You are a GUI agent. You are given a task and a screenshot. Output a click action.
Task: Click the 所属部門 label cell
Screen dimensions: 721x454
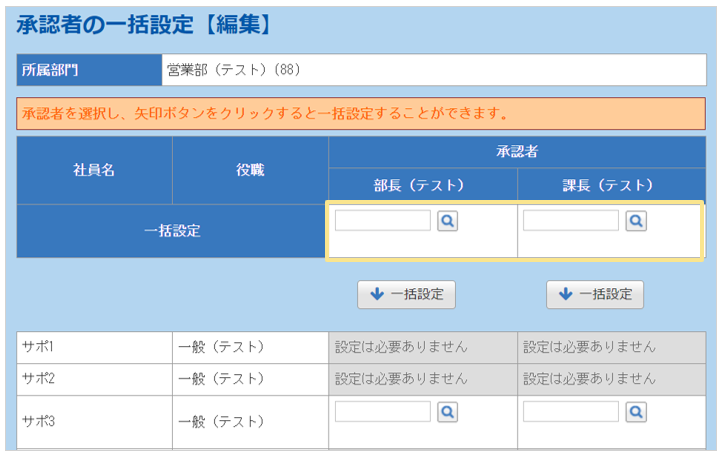[89, 71]
